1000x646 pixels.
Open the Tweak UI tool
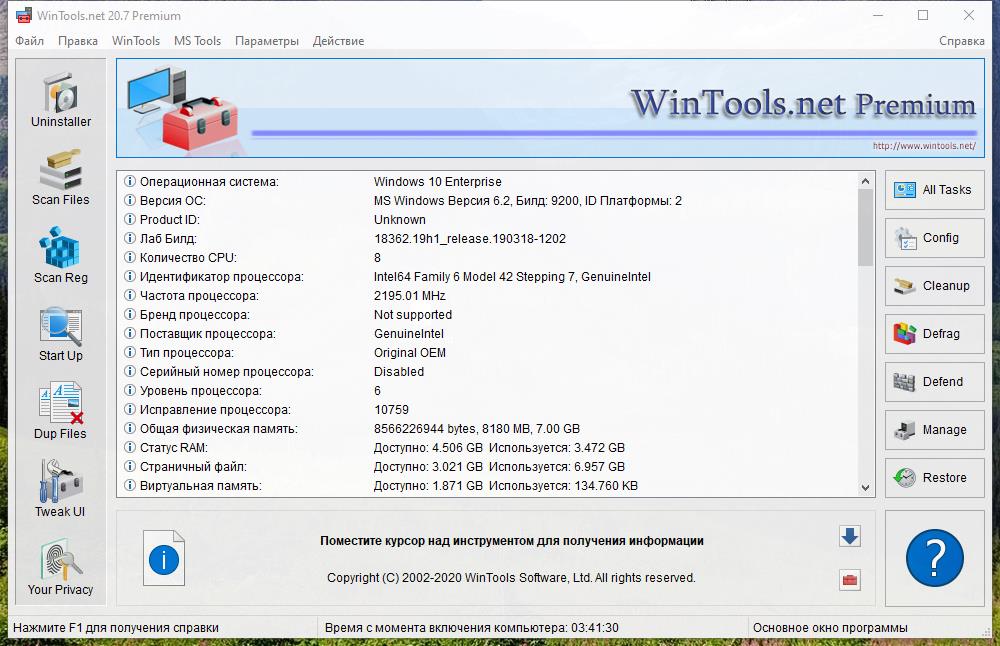(61, 490)
